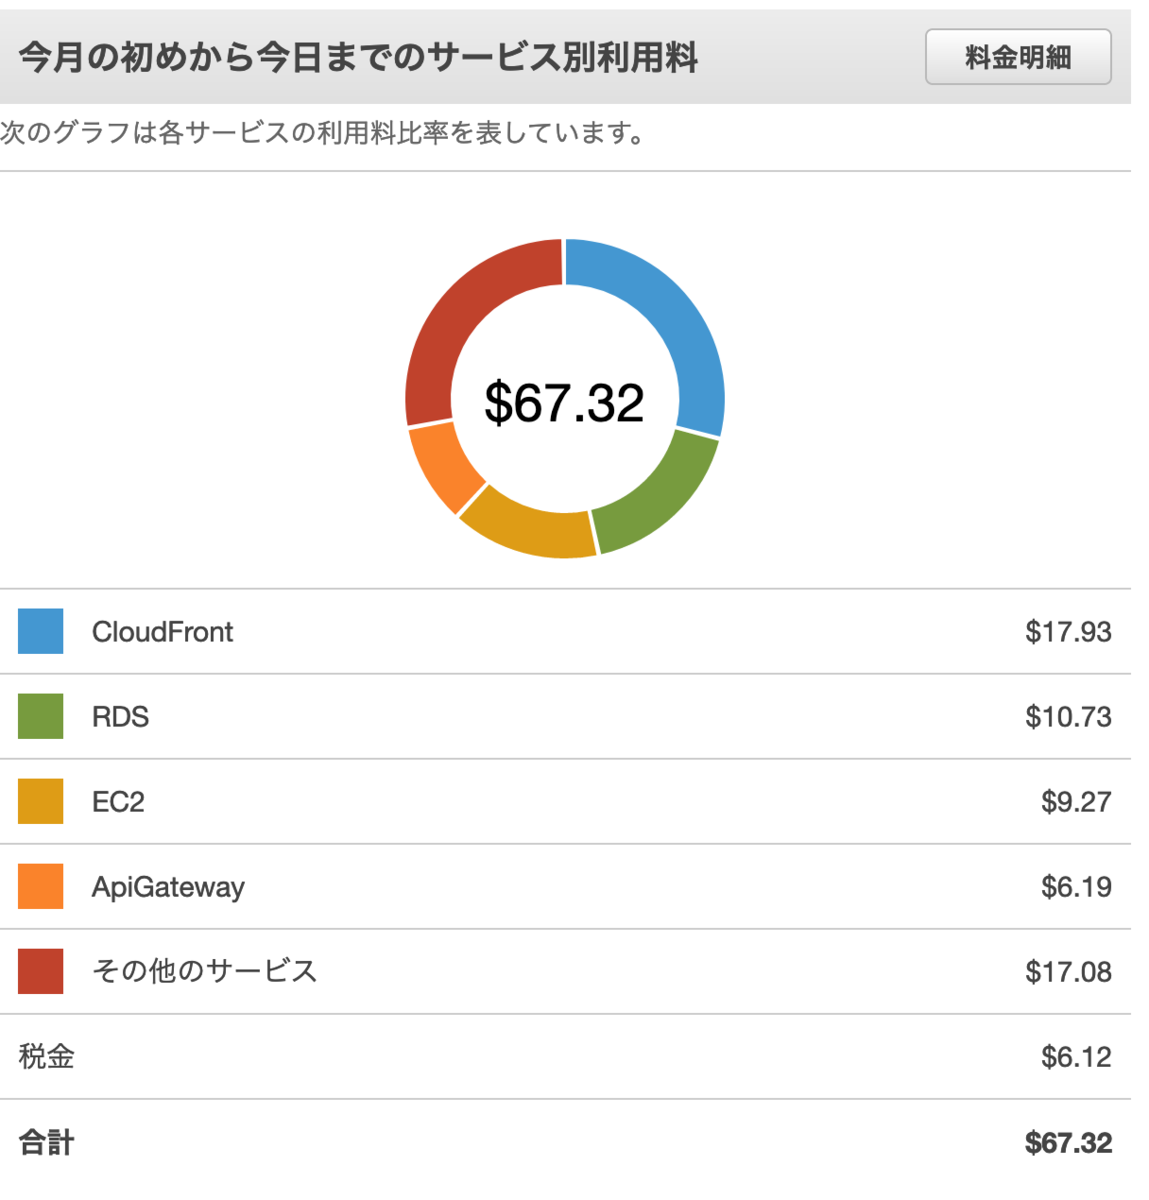
Task: Click the $6.12 tax amount
Action: (x=1076, y=1057)
